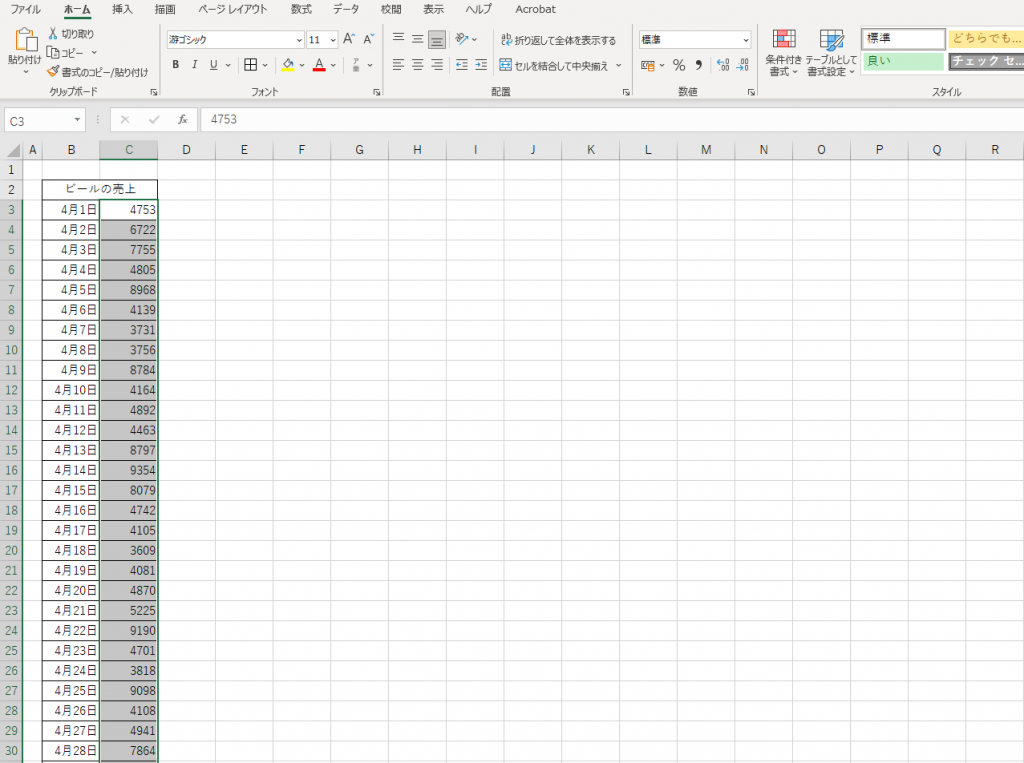Click the accounting currency format icon
Viewport: 1024px width, 763px height.
pyautogui.click(x=648, y=65)
